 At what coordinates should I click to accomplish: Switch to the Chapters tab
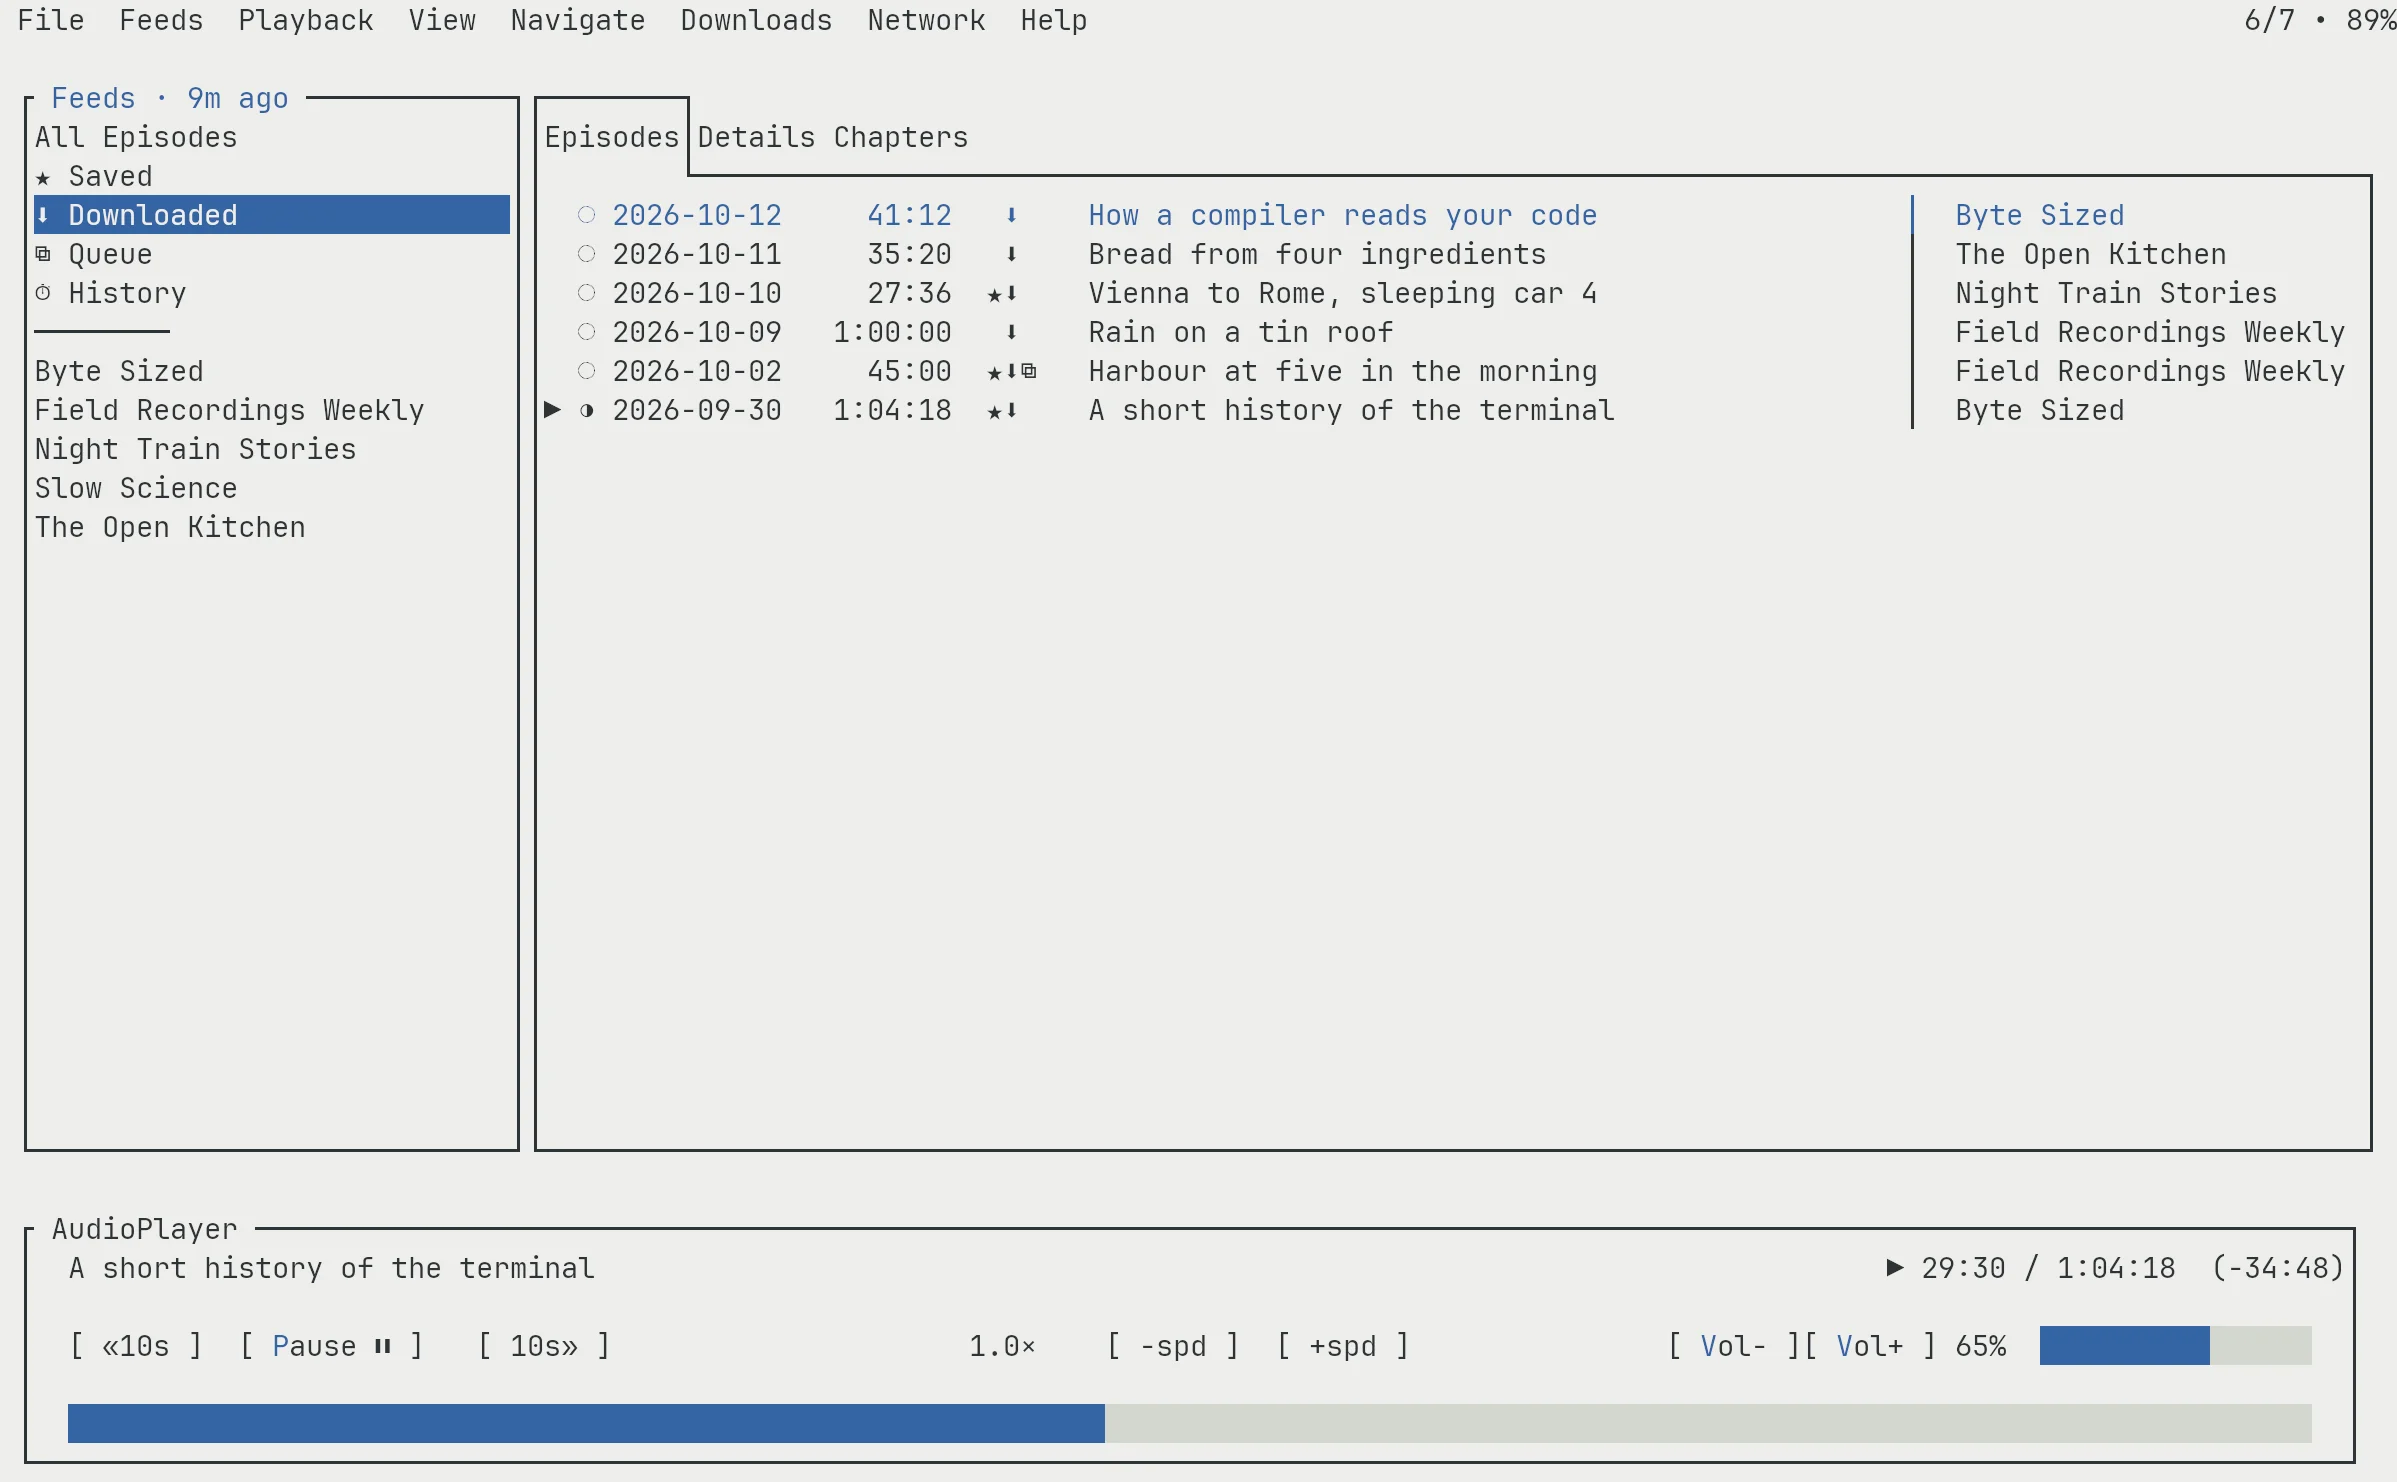tap(901, 137)
